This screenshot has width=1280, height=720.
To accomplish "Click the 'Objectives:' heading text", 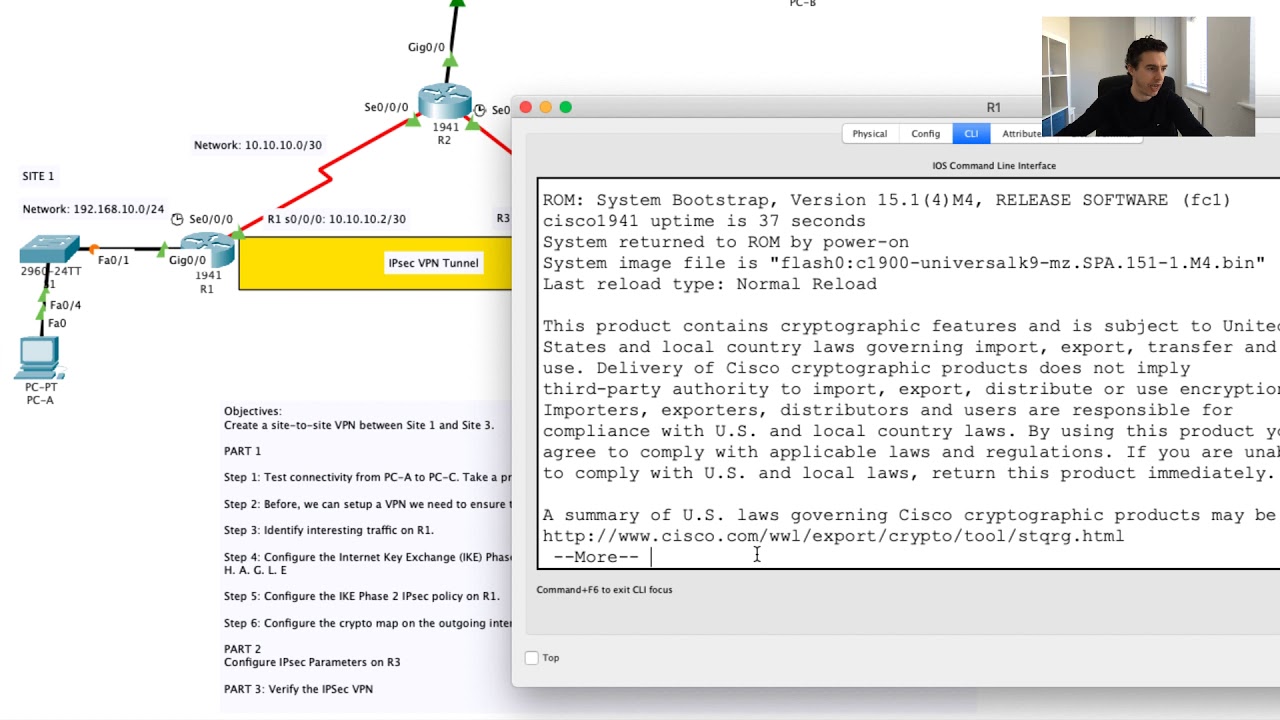I will (253, 411).
